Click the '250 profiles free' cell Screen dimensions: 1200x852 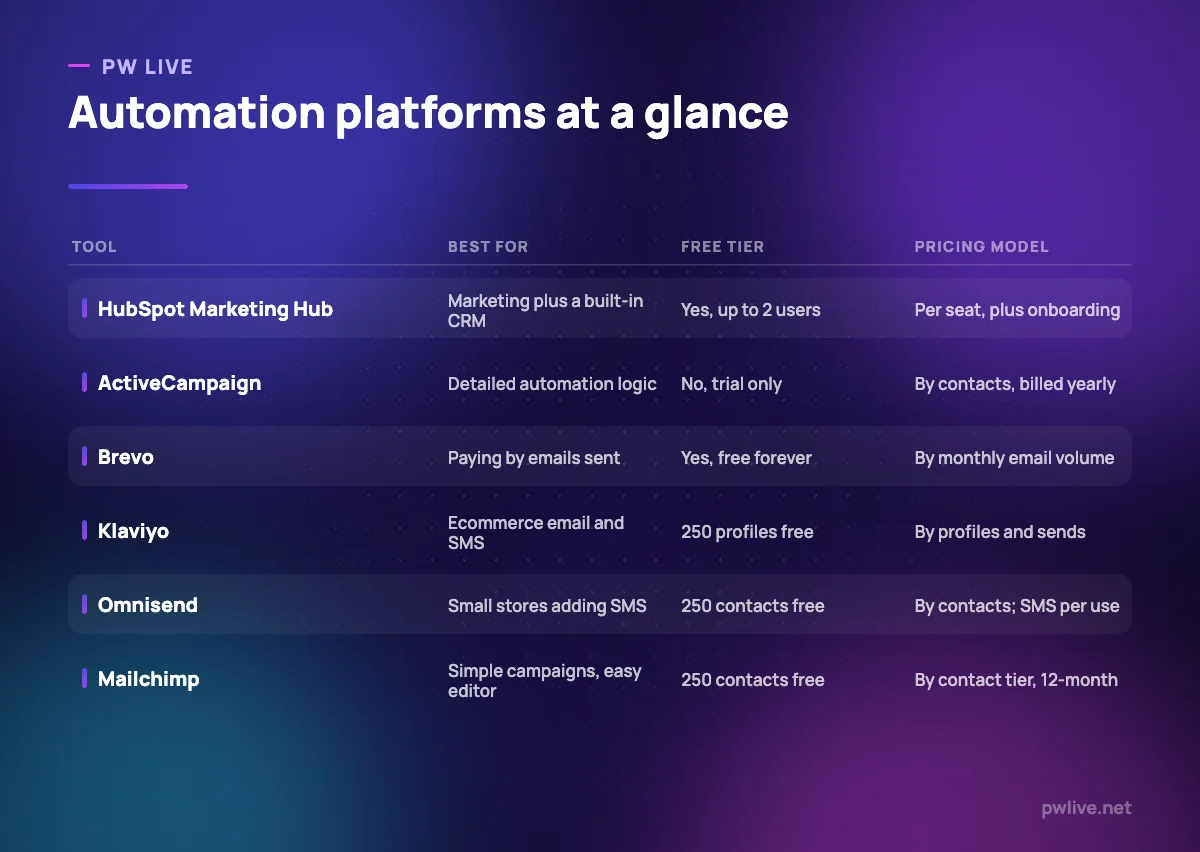click(747, 532)
